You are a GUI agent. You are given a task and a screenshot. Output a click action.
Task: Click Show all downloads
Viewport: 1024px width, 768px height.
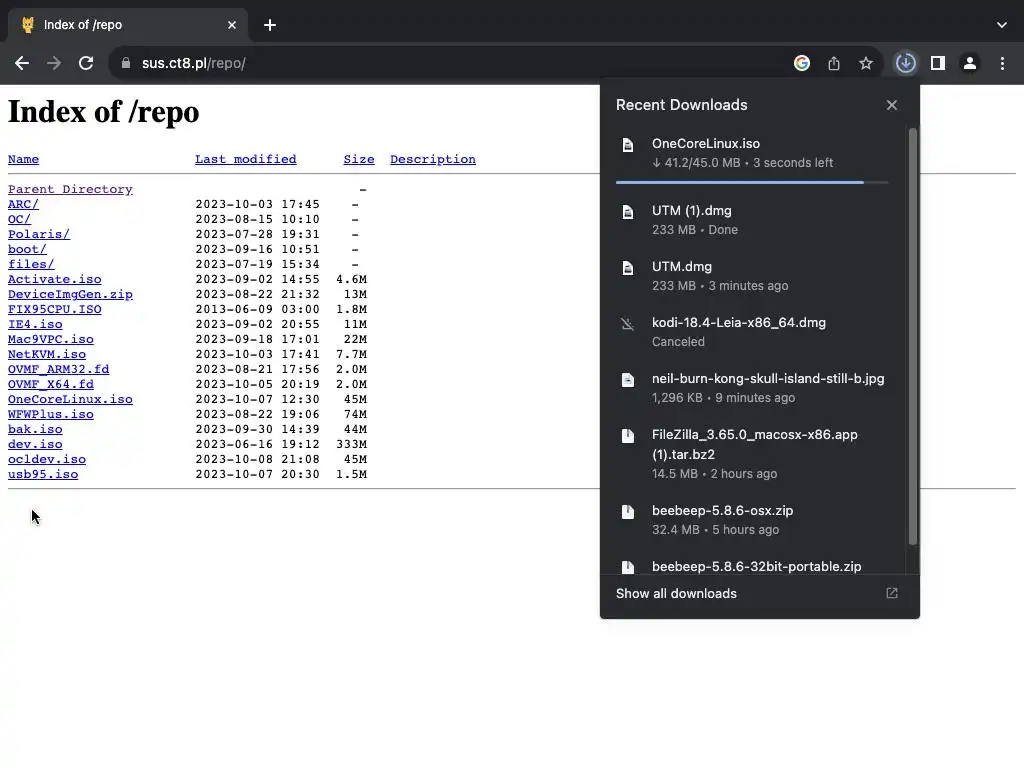tap(676, 594)
